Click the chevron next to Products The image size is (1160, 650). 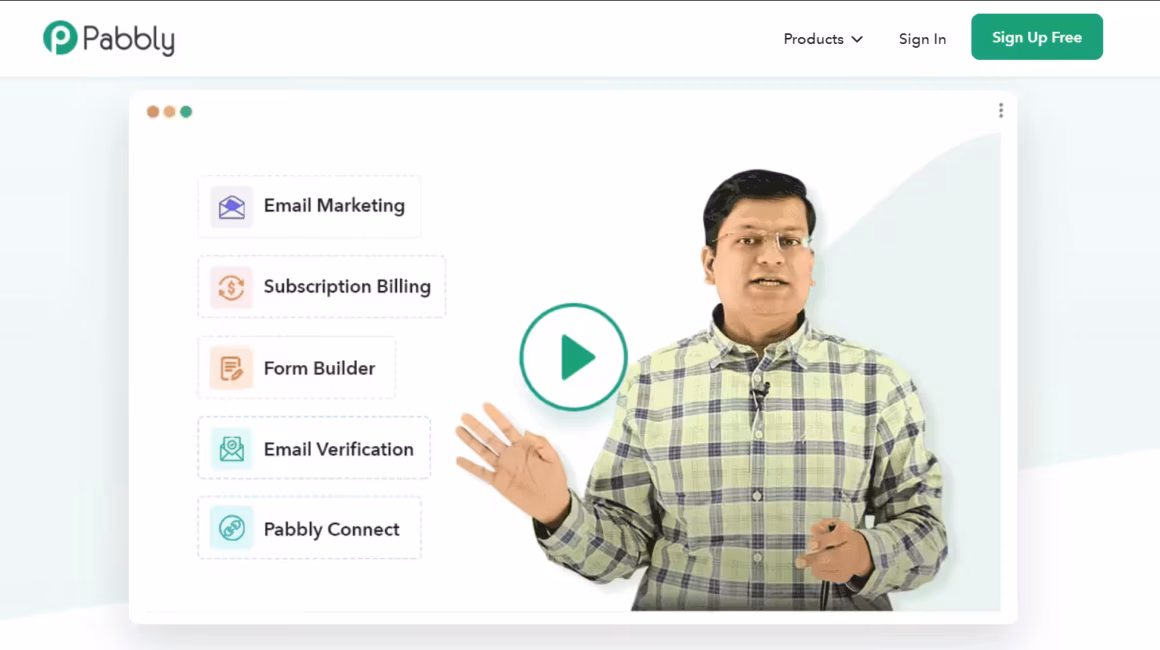tap(858, 40)
